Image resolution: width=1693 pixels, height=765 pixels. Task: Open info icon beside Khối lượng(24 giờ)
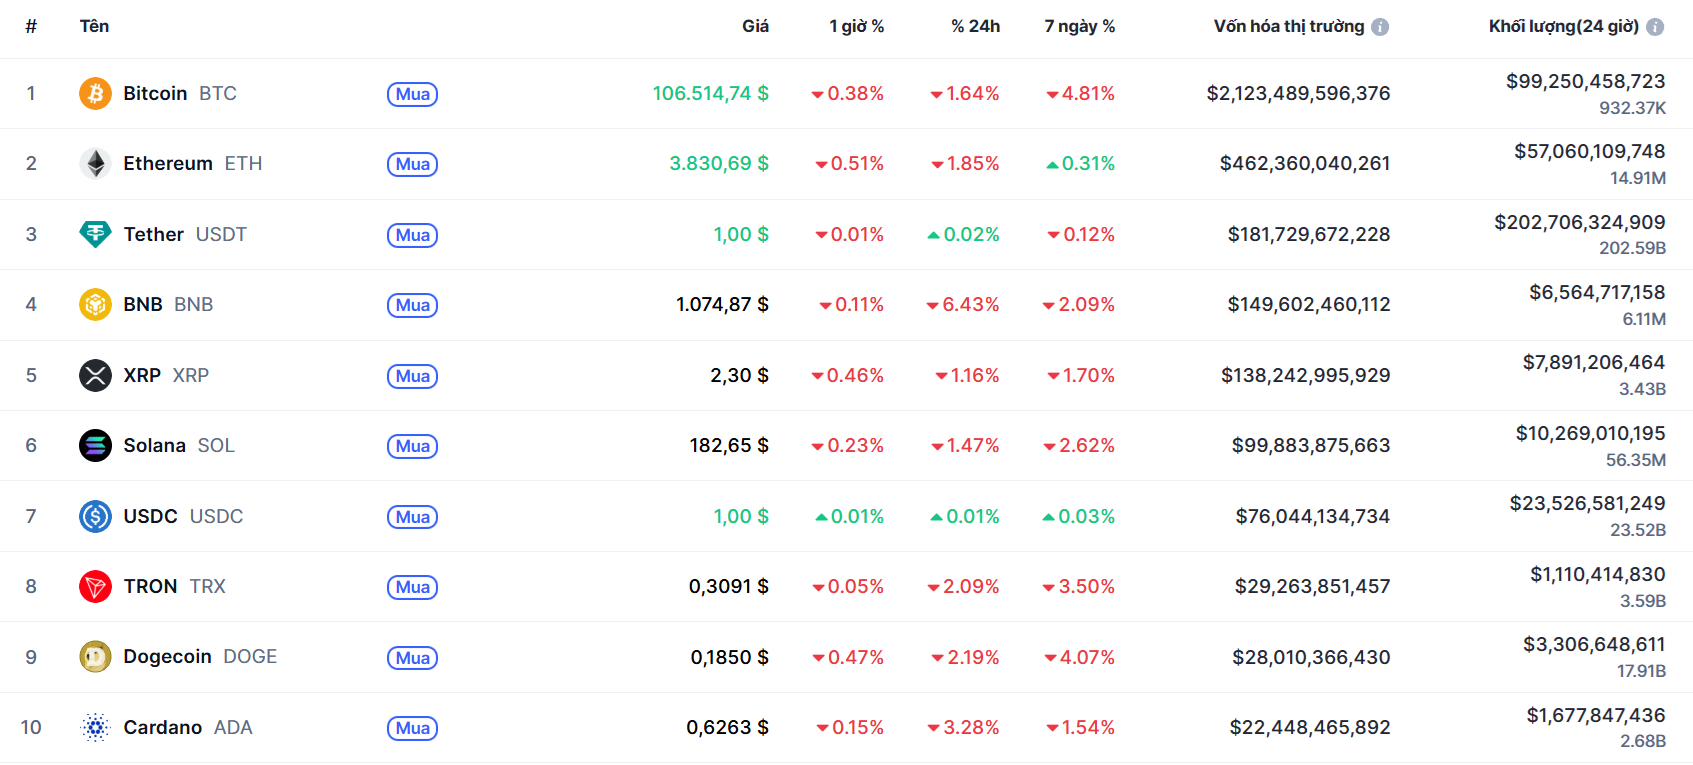1655,27
